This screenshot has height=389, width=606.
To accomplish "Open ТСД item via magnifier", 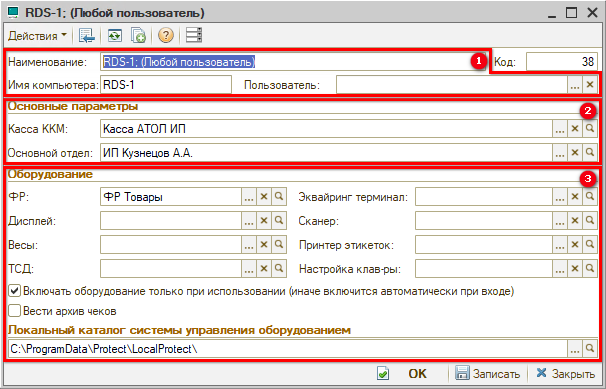I will [279, 269].
